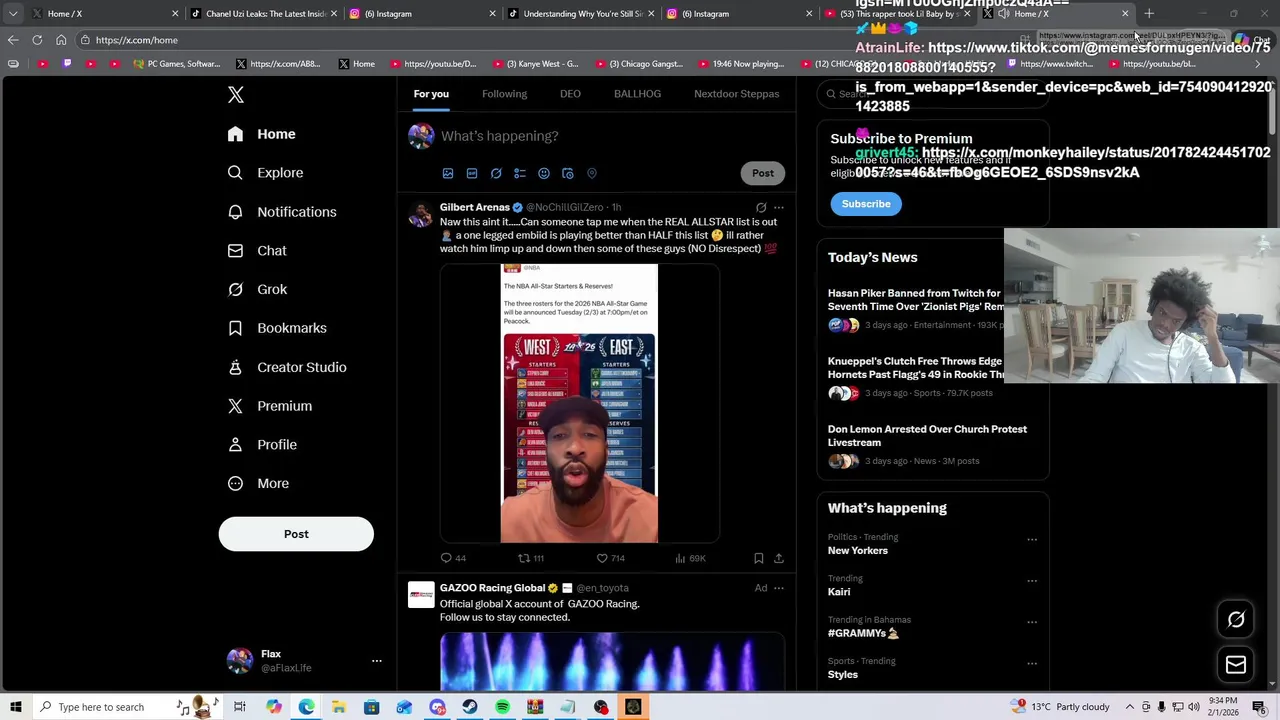Image resolution: width=1280 pixels, height=720 pixels.
Task: Open More options in the sidebar
Action: tap(258, 484)
